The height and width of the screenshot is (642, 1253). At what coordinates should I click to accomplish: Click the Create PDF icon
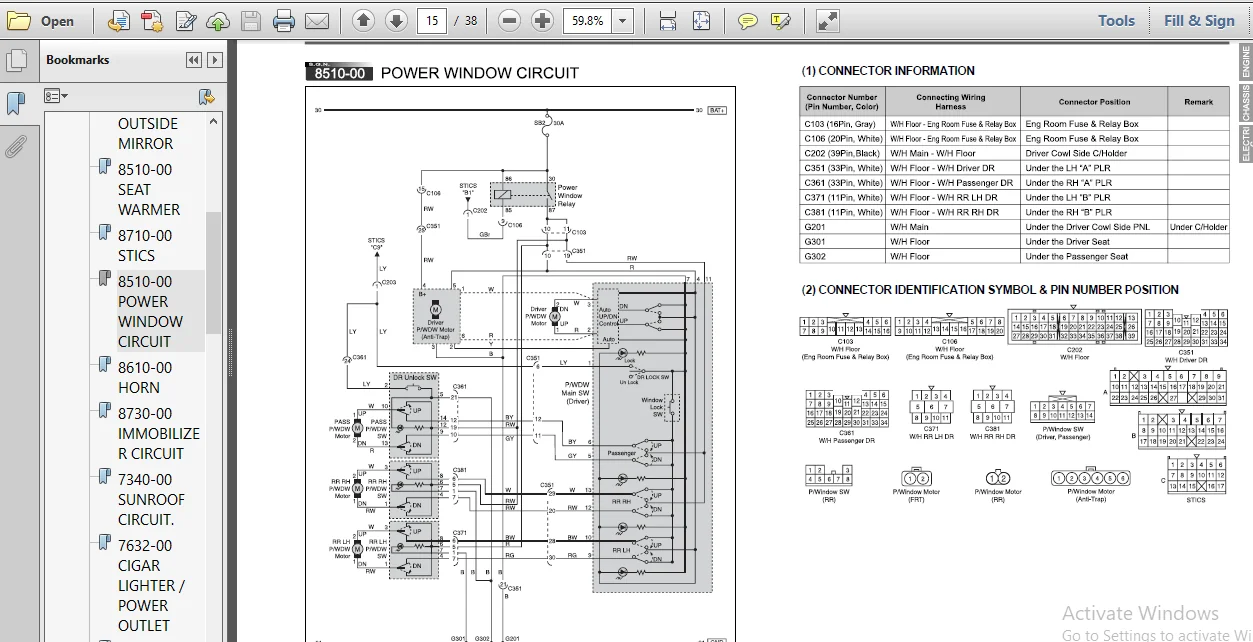[x=151, y=20]
